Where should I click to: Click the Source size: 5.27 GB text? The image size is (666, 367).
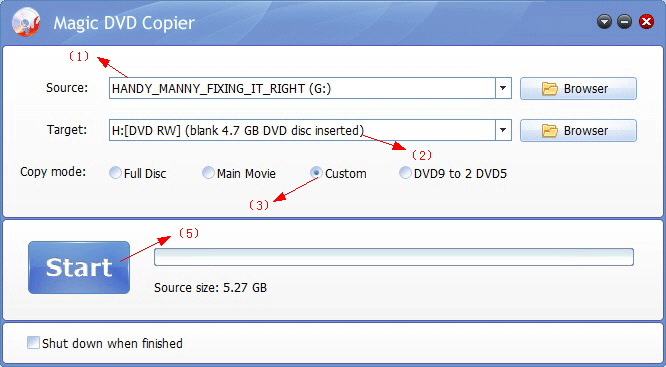tap(210, 288)
